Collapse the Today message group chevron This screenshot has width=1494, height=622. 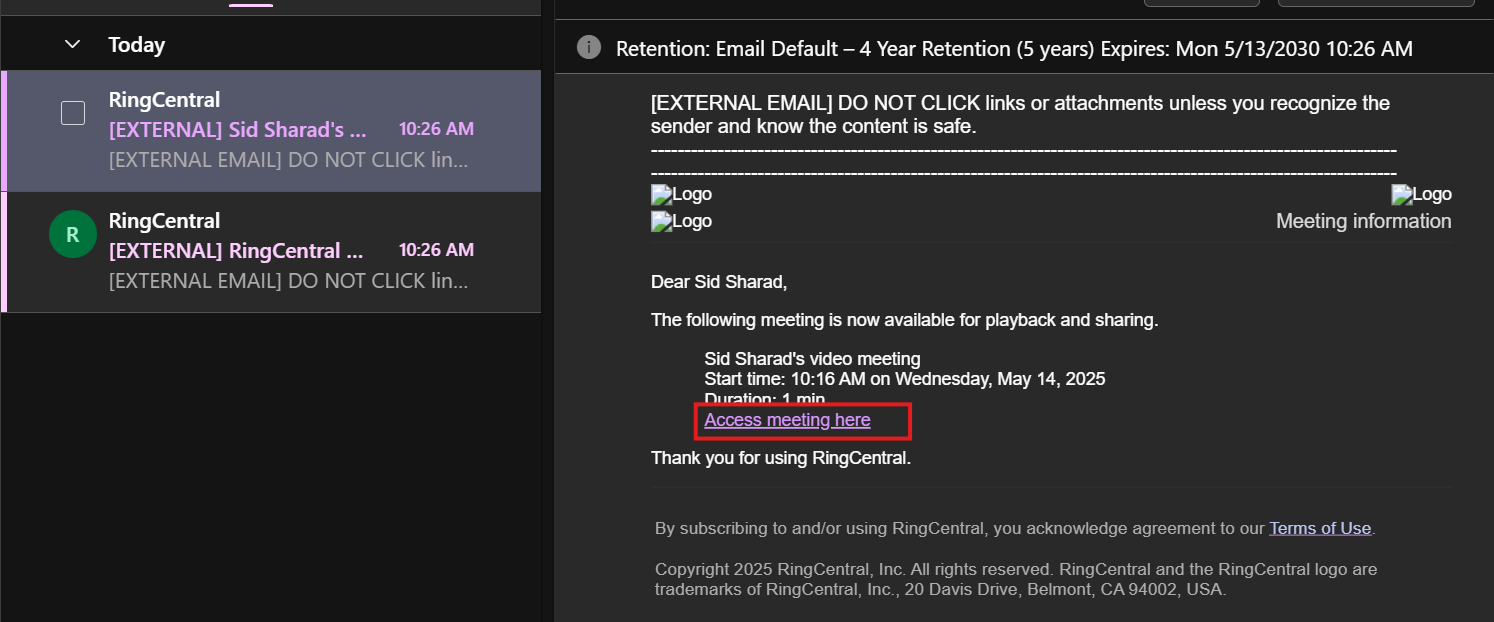[72, 44]
